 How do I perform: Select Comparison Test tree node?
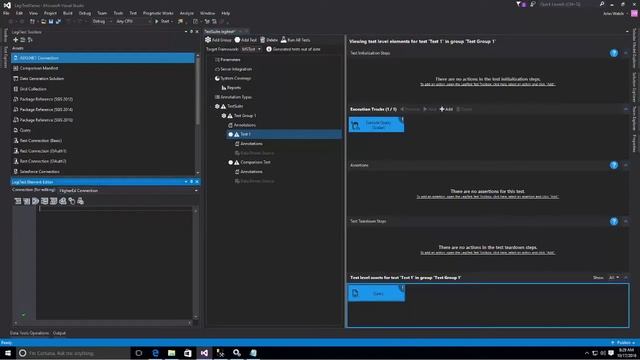tap(256, 162)
